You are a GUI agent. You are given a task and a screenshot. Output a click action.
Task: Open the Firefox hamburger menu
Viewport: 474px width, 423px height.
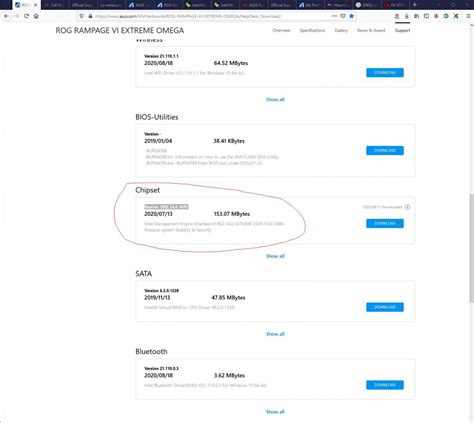point(468,16)
